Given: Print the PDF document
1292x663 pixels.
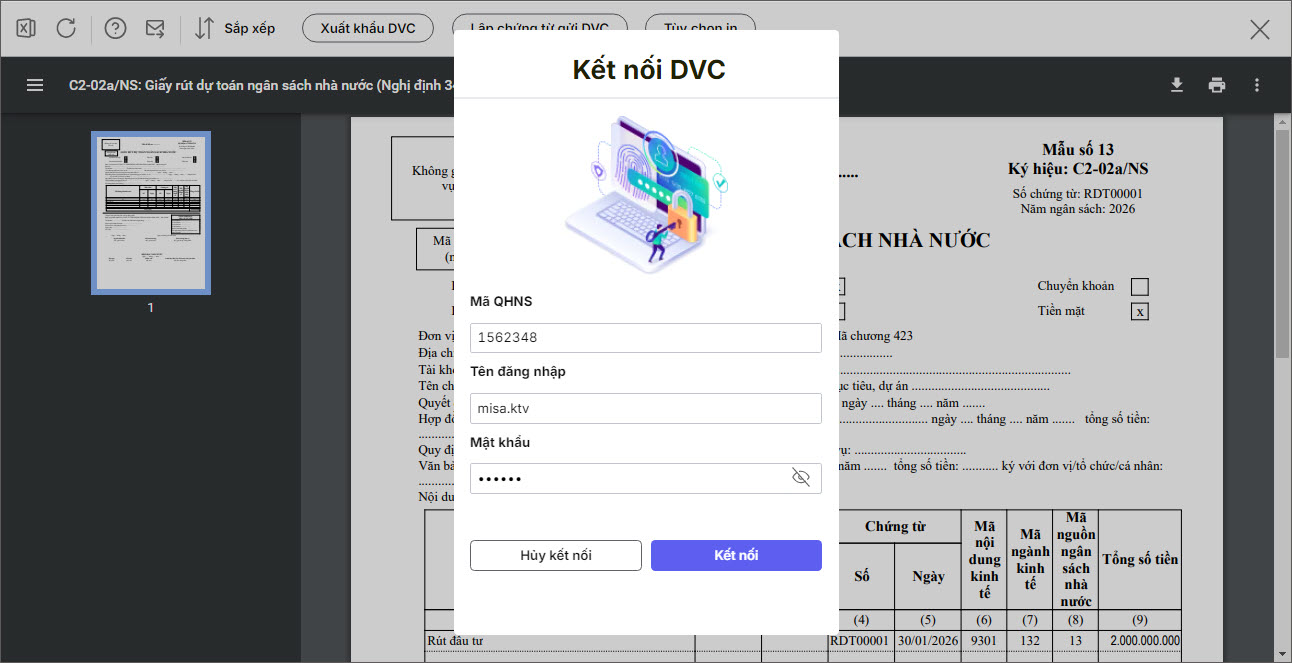Looking at the screenshot, I should (x=1216, y=85).
